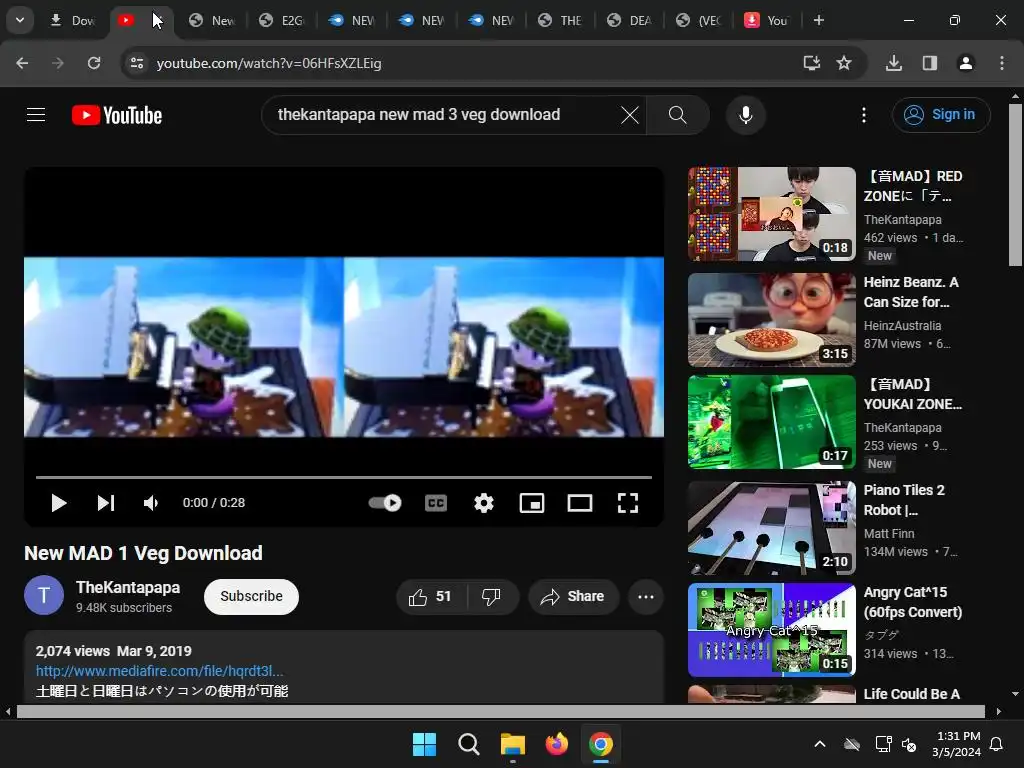
Task: Open Heinz Beanz video title
Action: (911, 292)
